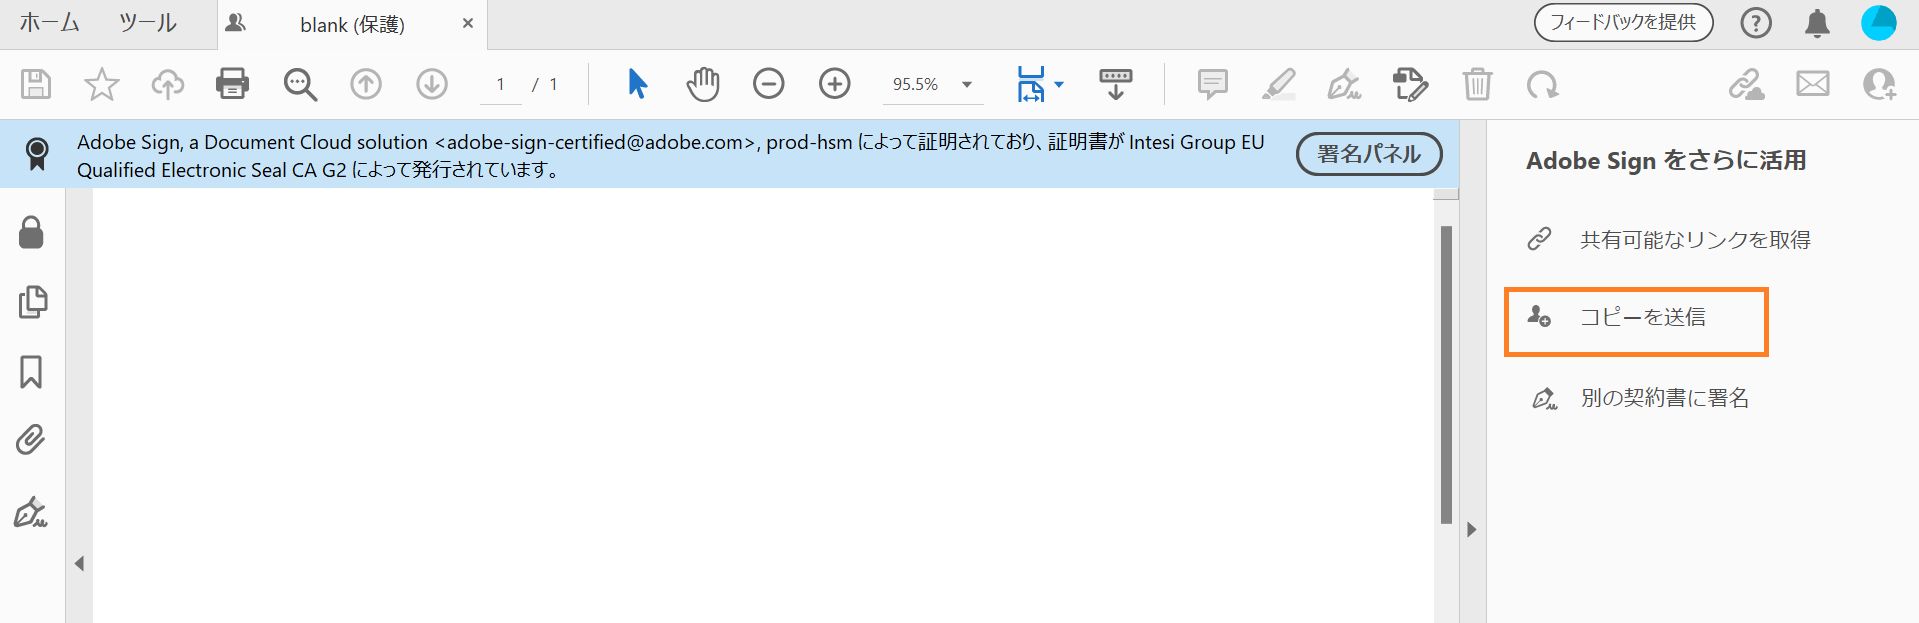
Task: Open the stamp edit tool icon
Action: pos(1410,84)
